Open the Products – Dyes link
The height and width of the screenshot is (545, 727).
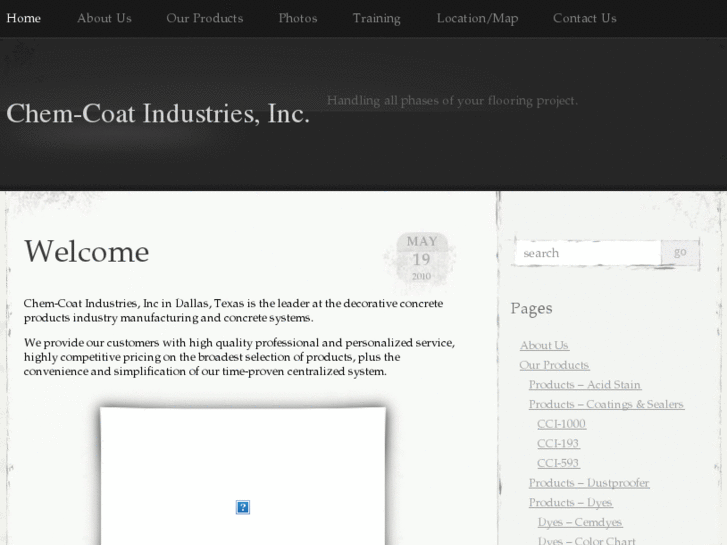[x=571, y=502]
